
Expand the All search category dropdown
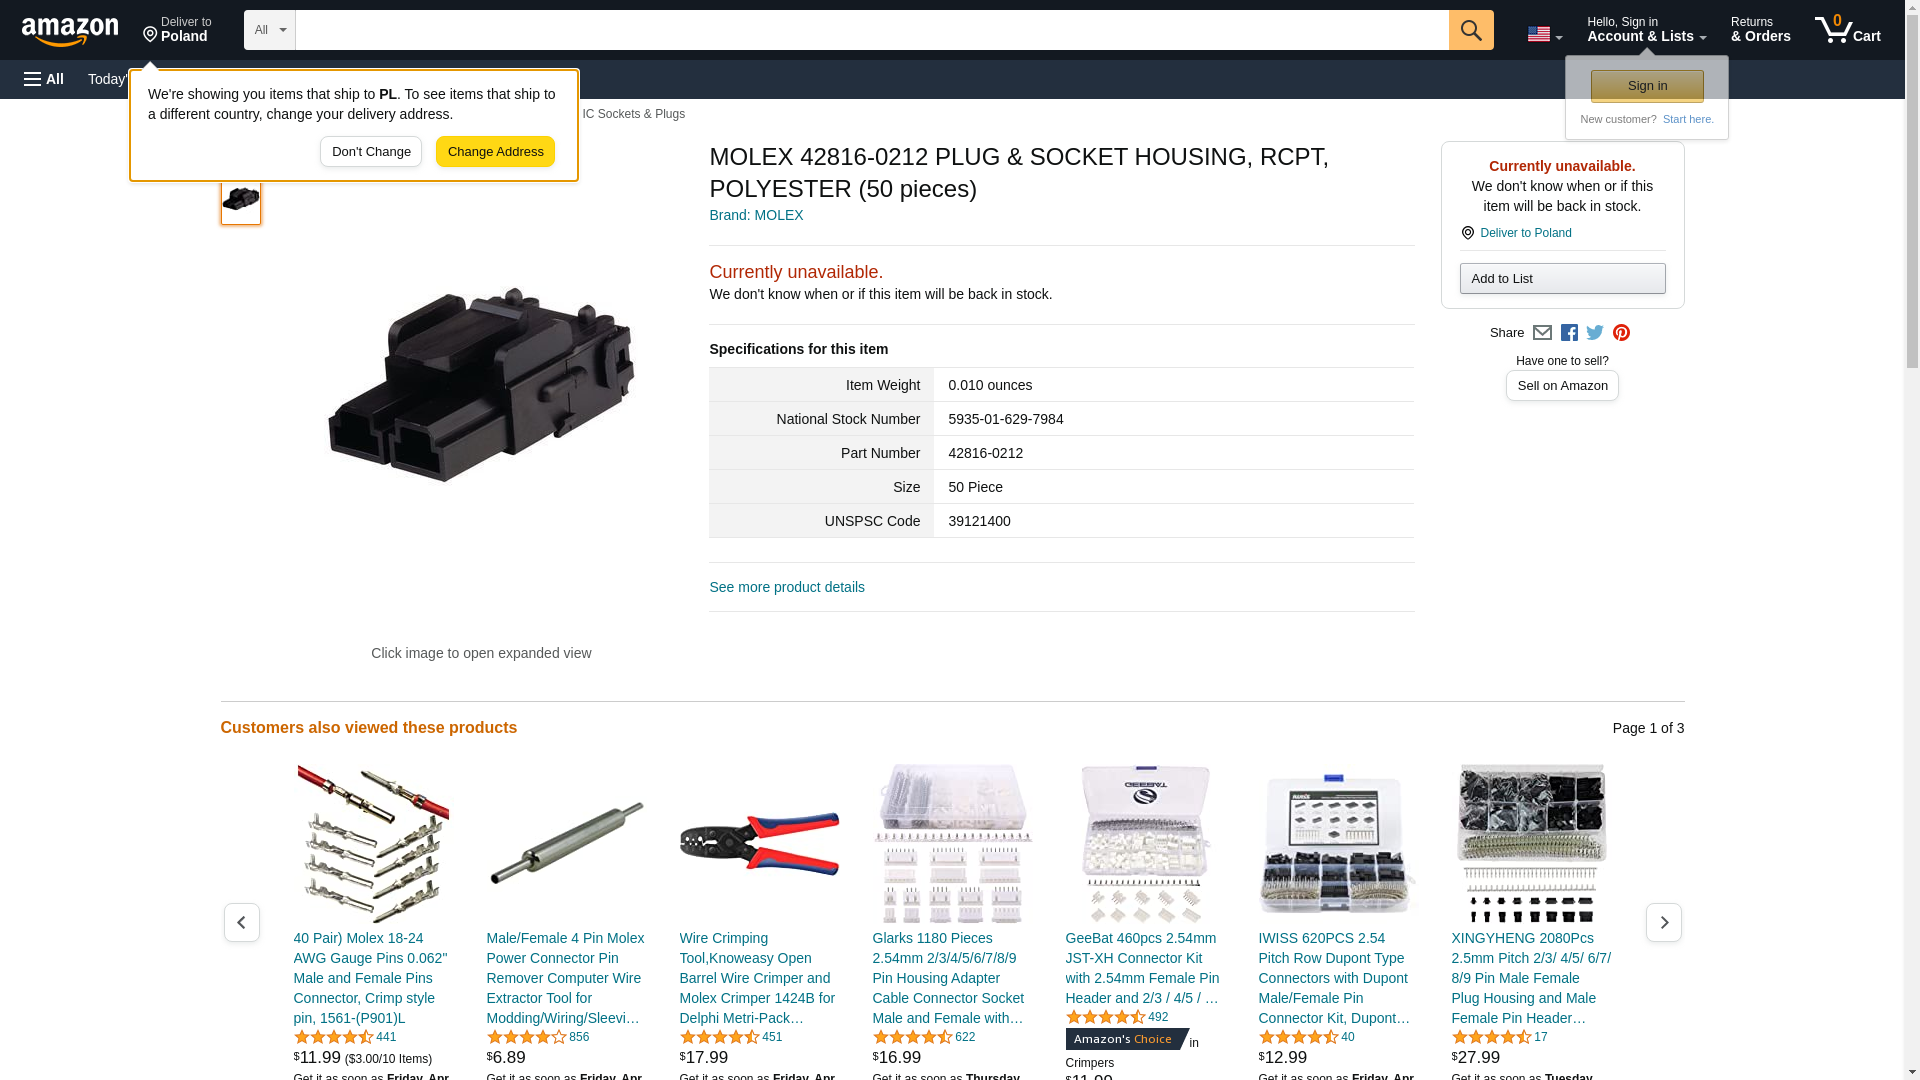pos(270,30)
